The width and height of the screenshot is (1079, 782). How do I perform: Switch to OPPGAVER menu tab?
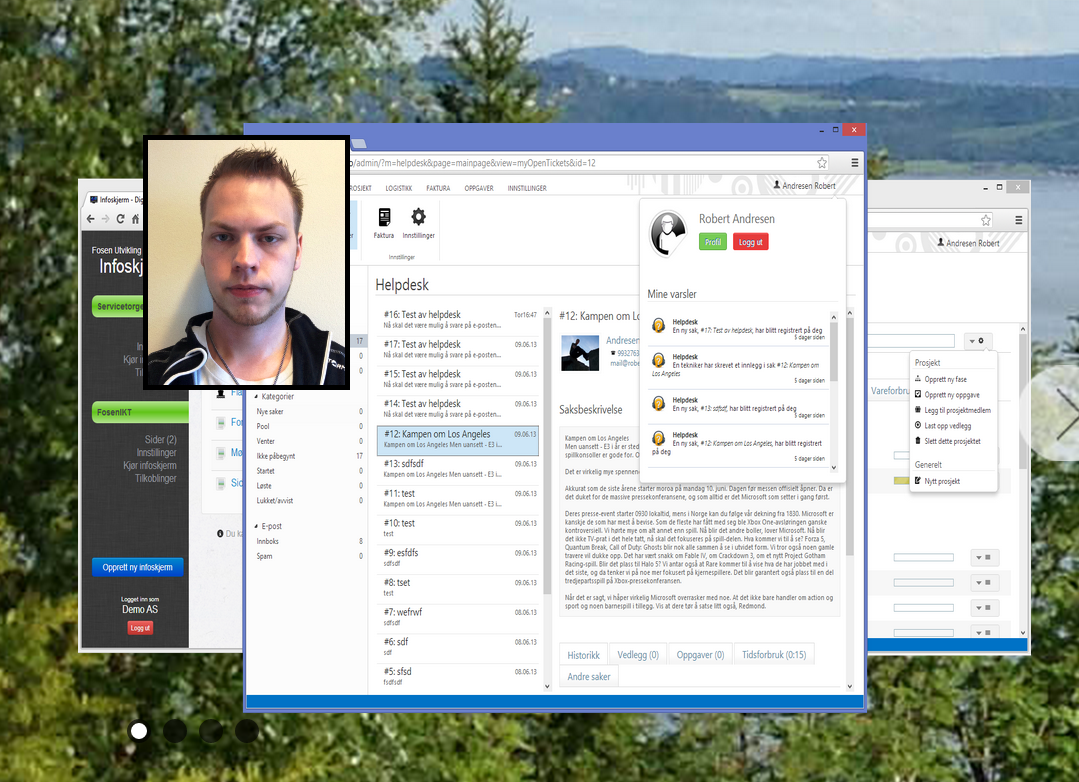coord(479,188)
